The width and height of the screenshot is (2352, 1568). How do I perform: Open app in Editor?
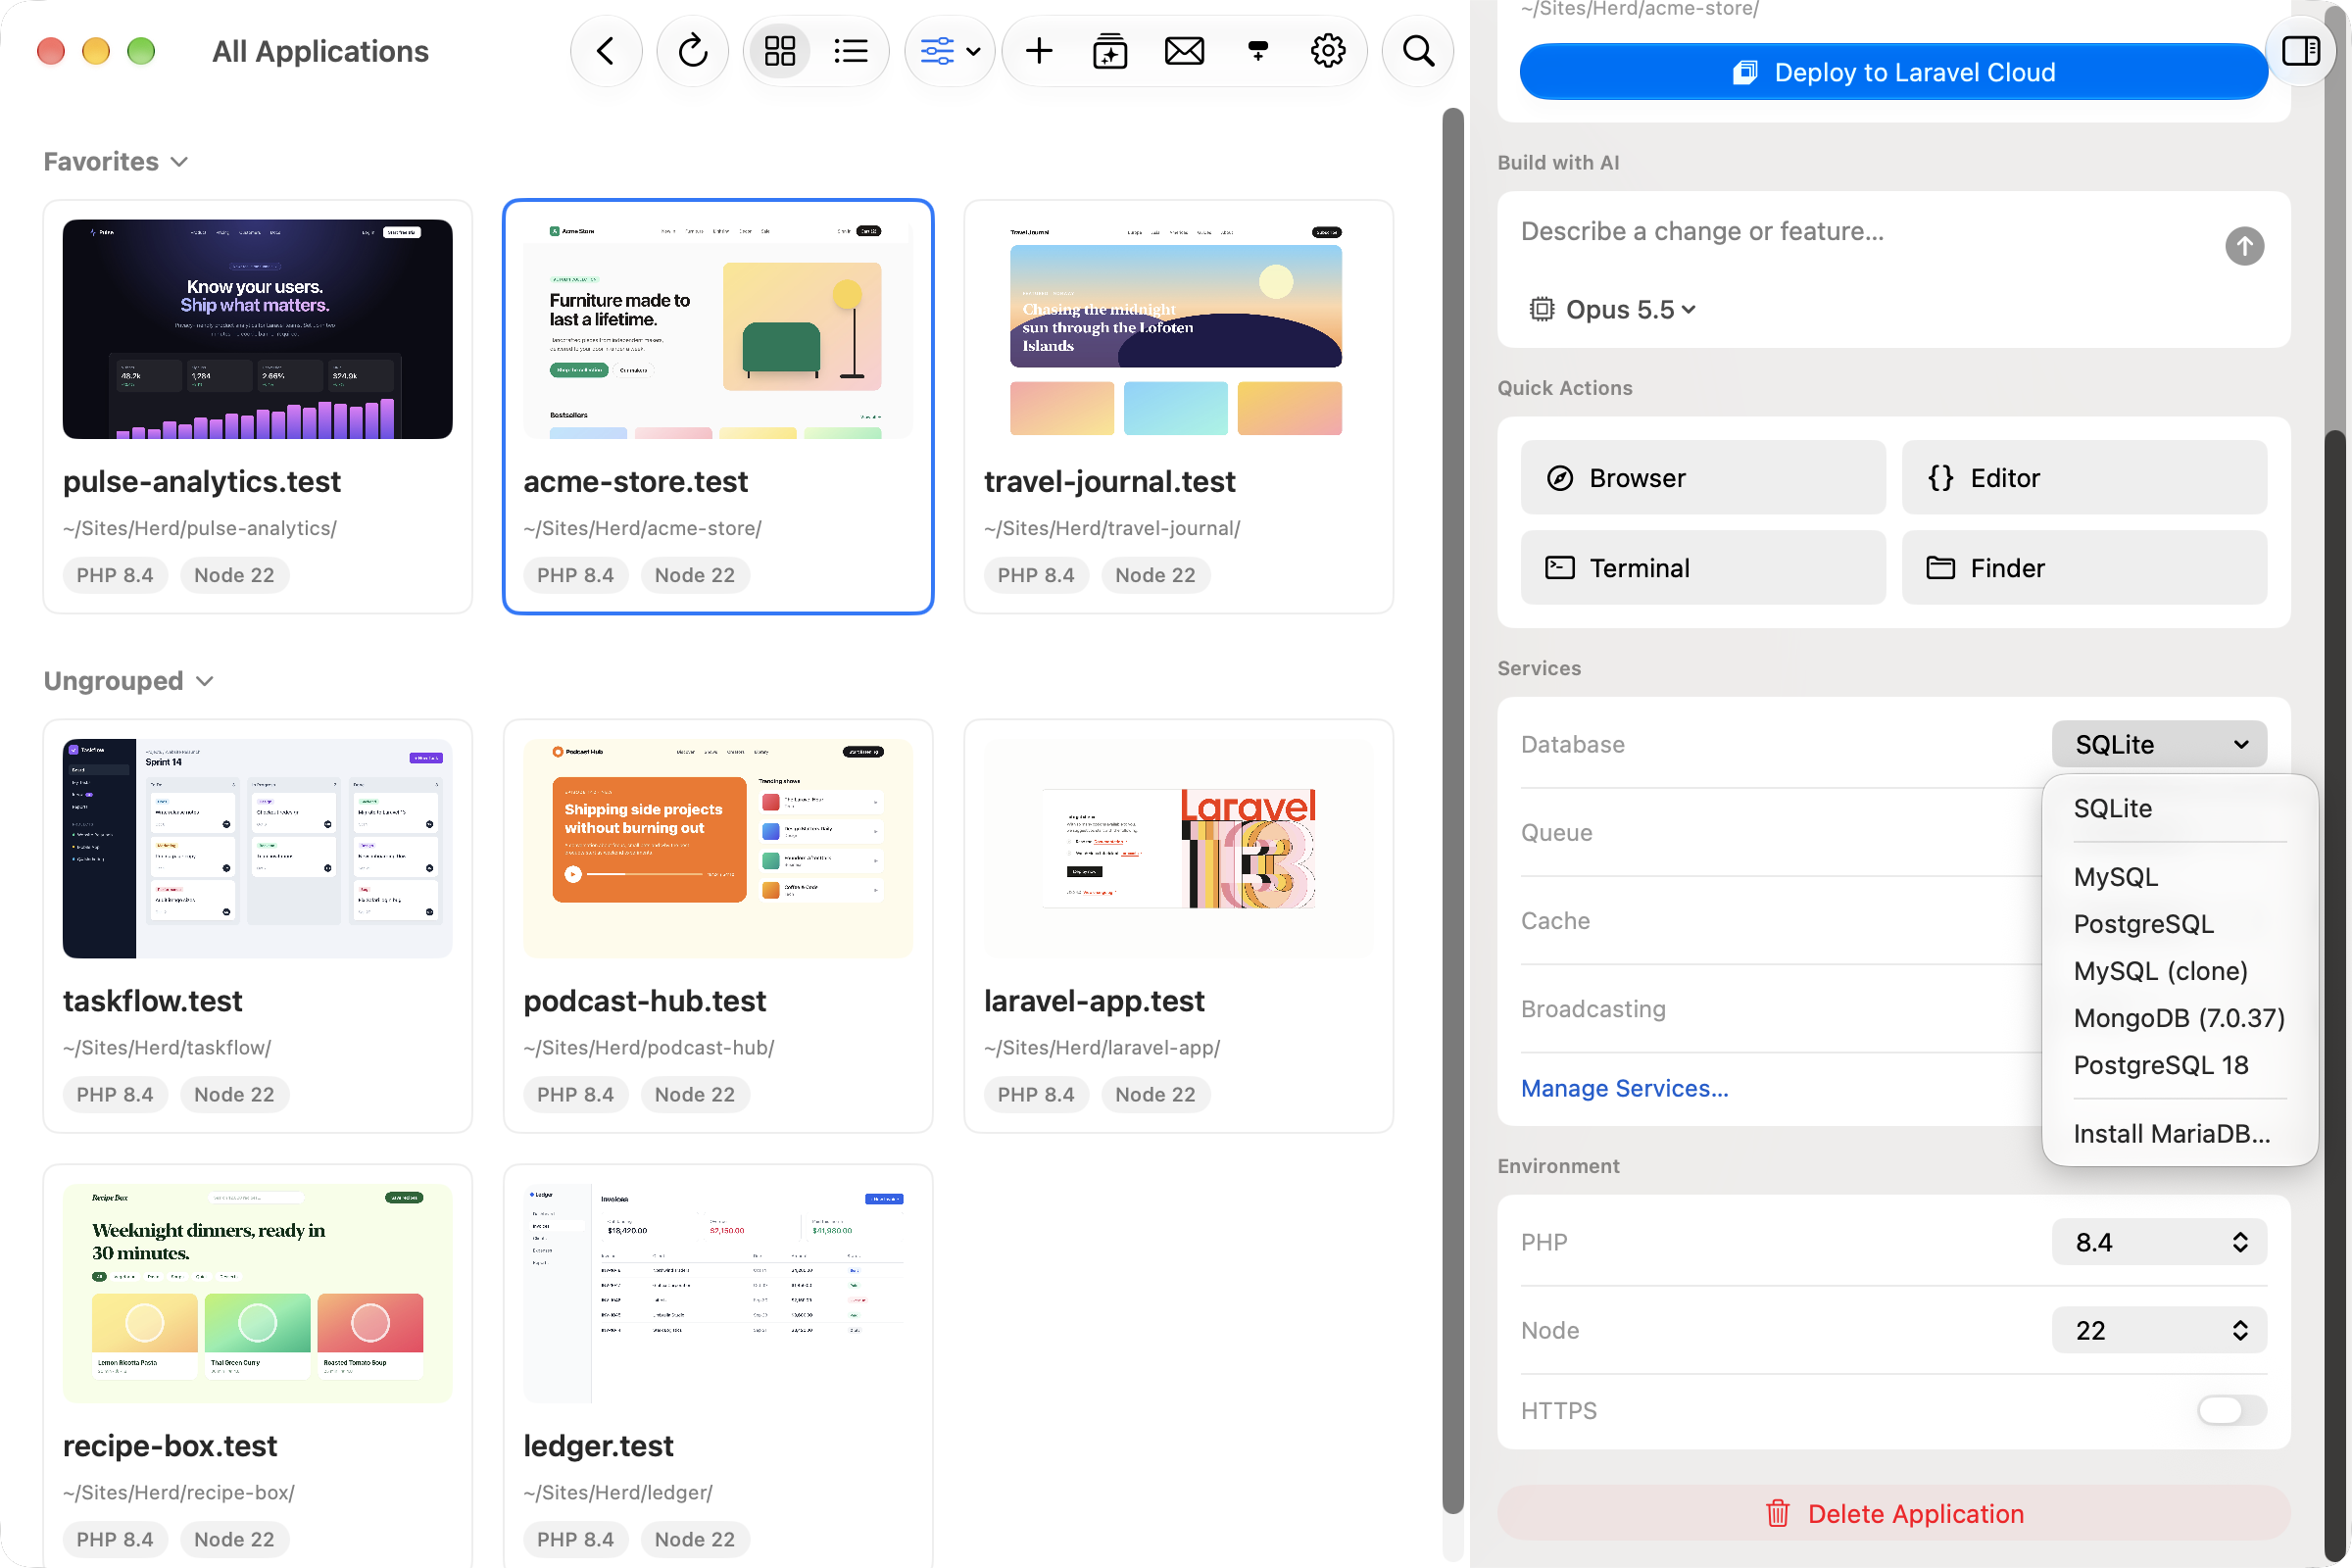click(2084, 478)
